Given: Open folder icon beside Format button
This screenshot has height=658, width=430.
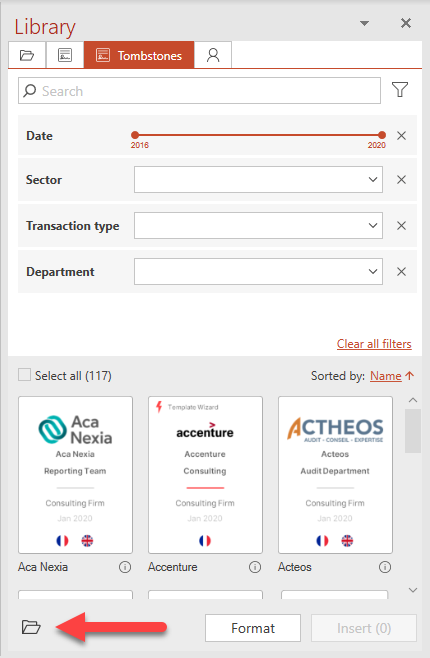Looking at the screenshot, I should (x=31, y=627).
